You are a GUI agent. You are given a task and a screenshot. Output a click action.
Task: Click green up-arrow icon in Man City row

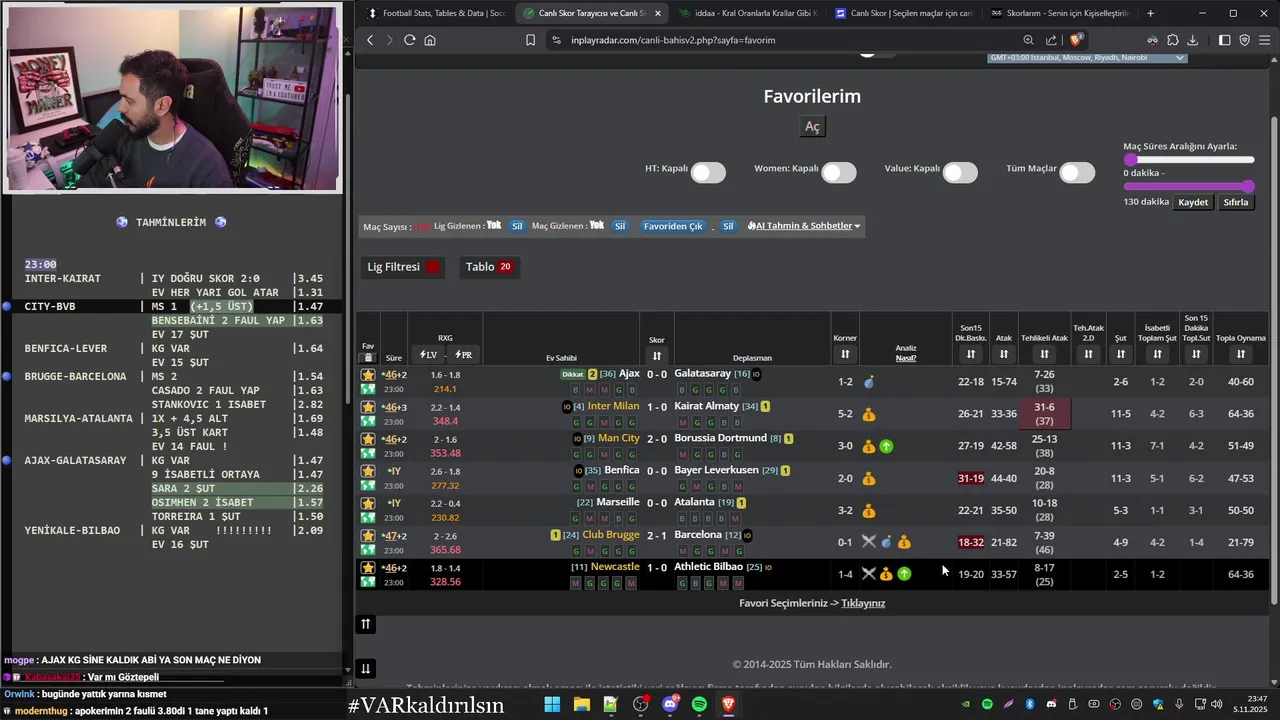click(886, 446)
